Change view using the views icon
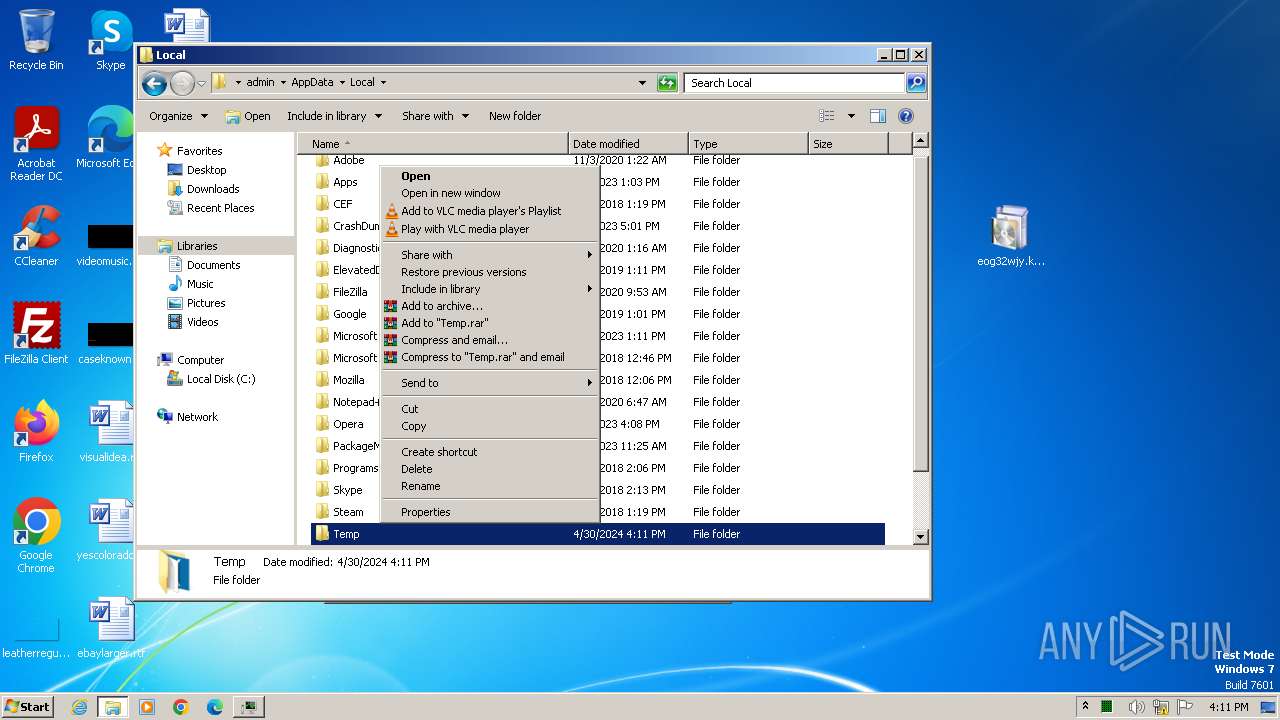 (827, 116)
